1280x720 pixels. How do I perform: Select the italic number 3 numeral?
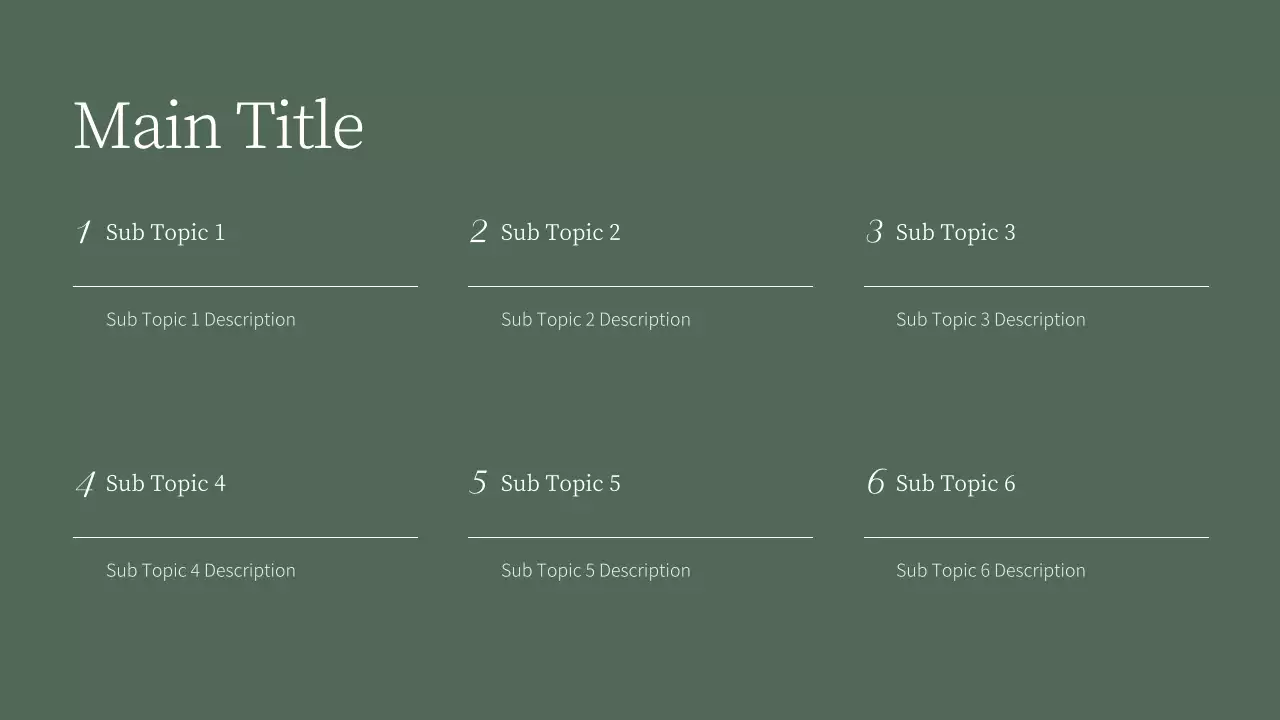pos(874,233)
